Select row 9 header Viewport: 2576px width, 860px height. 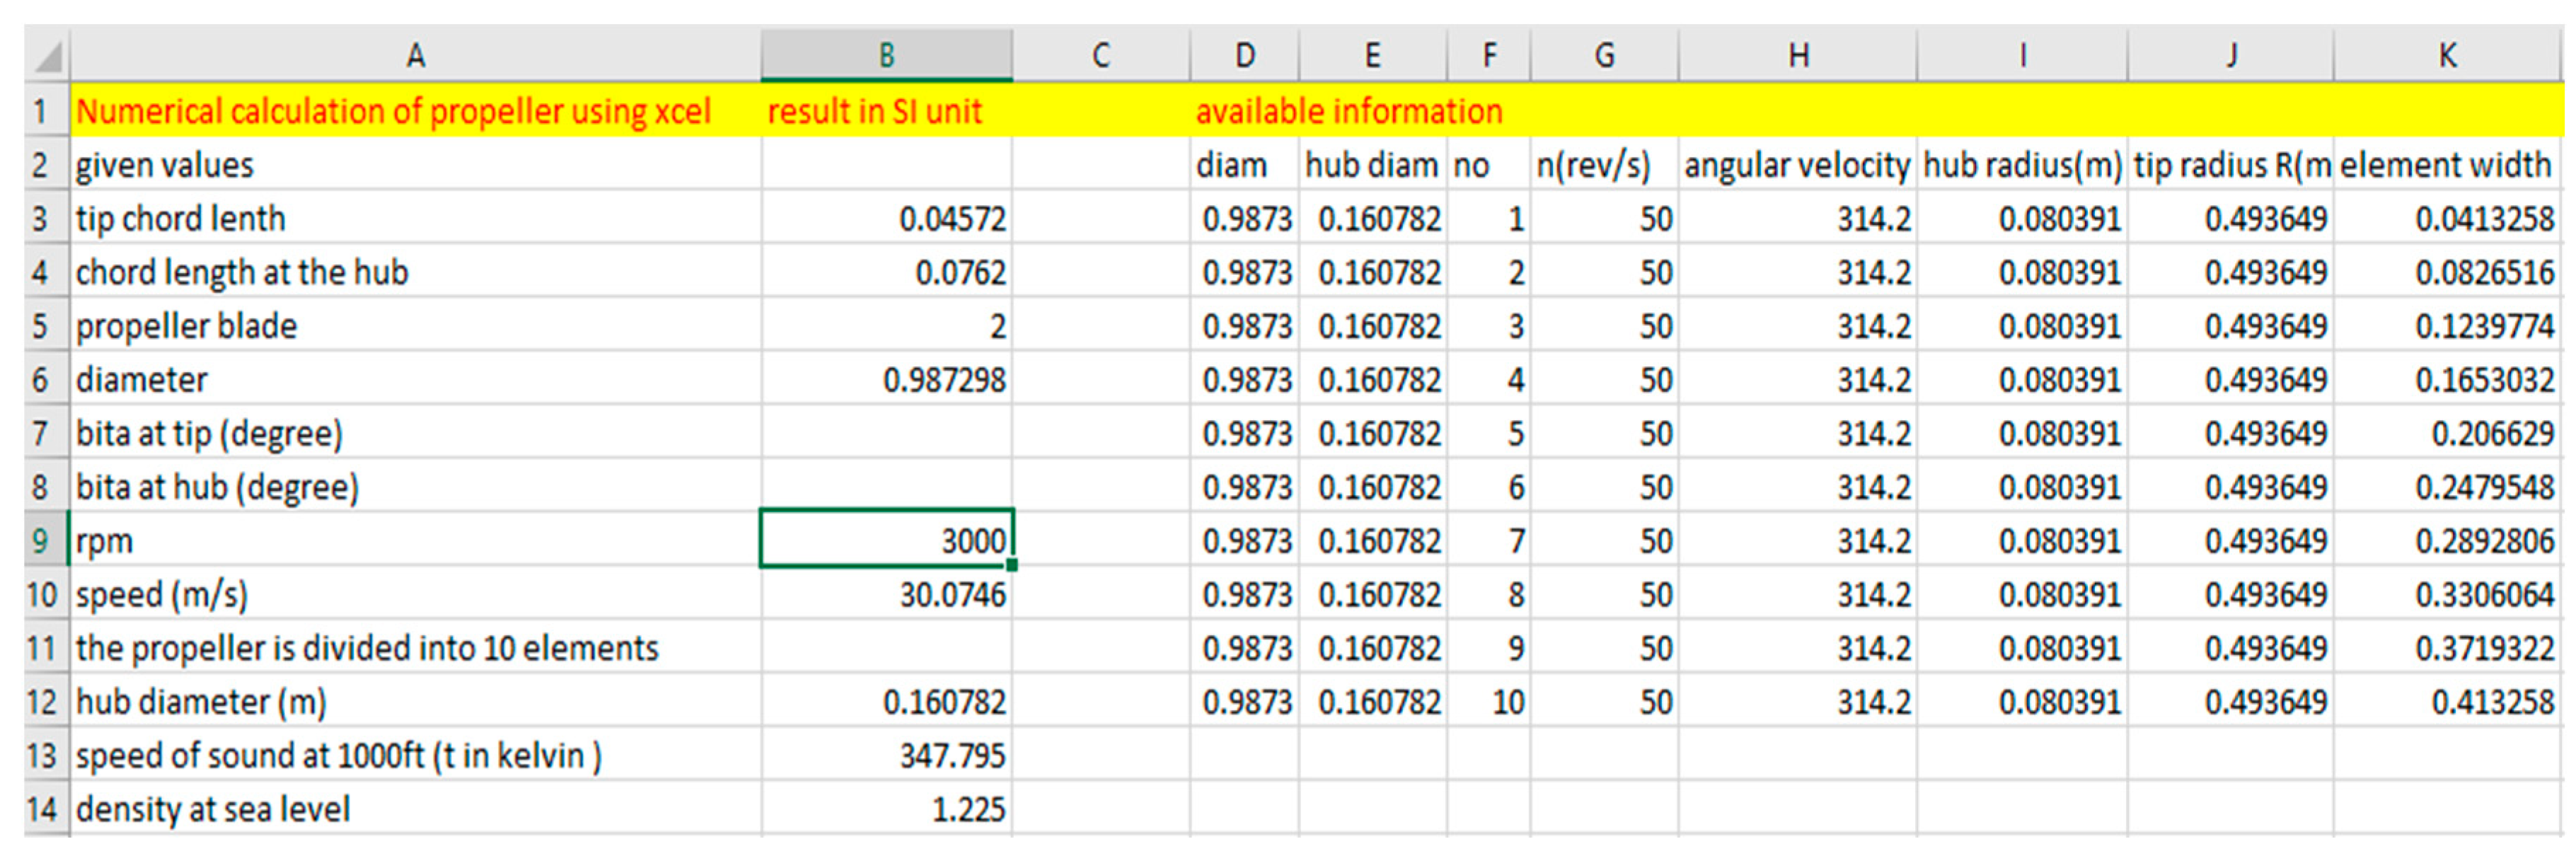[x=40, y=541]
